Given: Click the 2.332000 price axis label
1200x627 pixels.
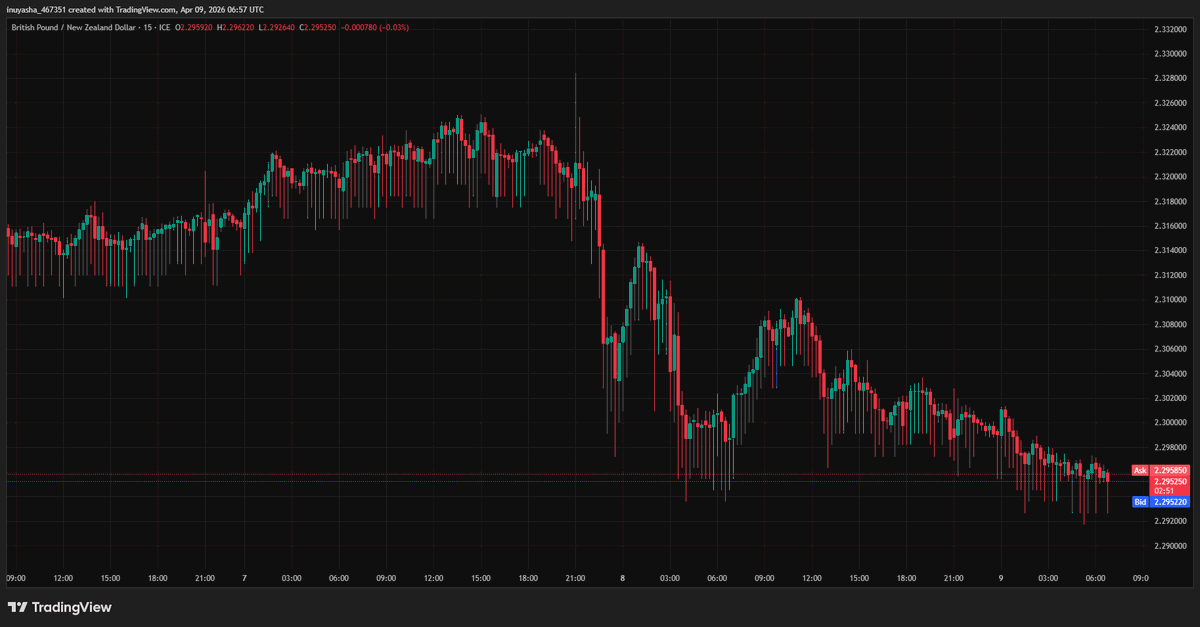Looking at the screenshot, I should tap(1169, 29).
